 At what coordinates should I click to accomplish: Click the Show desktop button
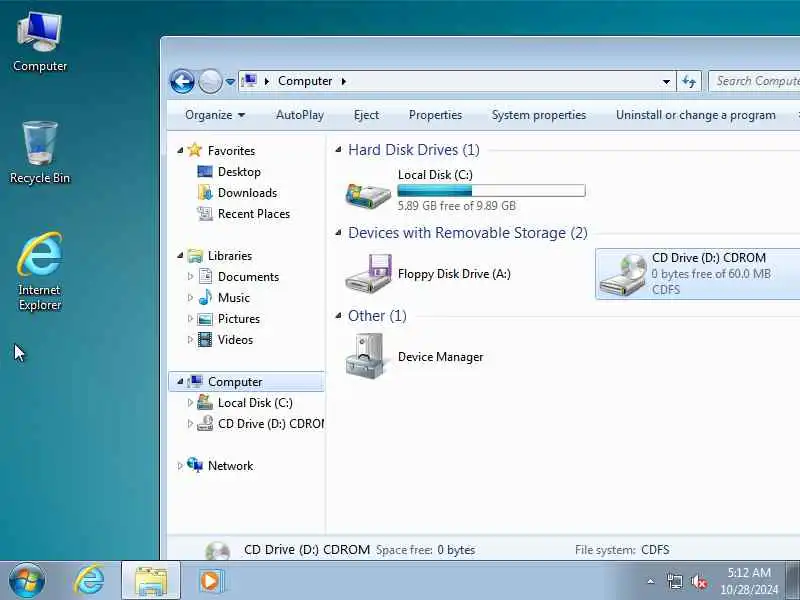point(792,581)
